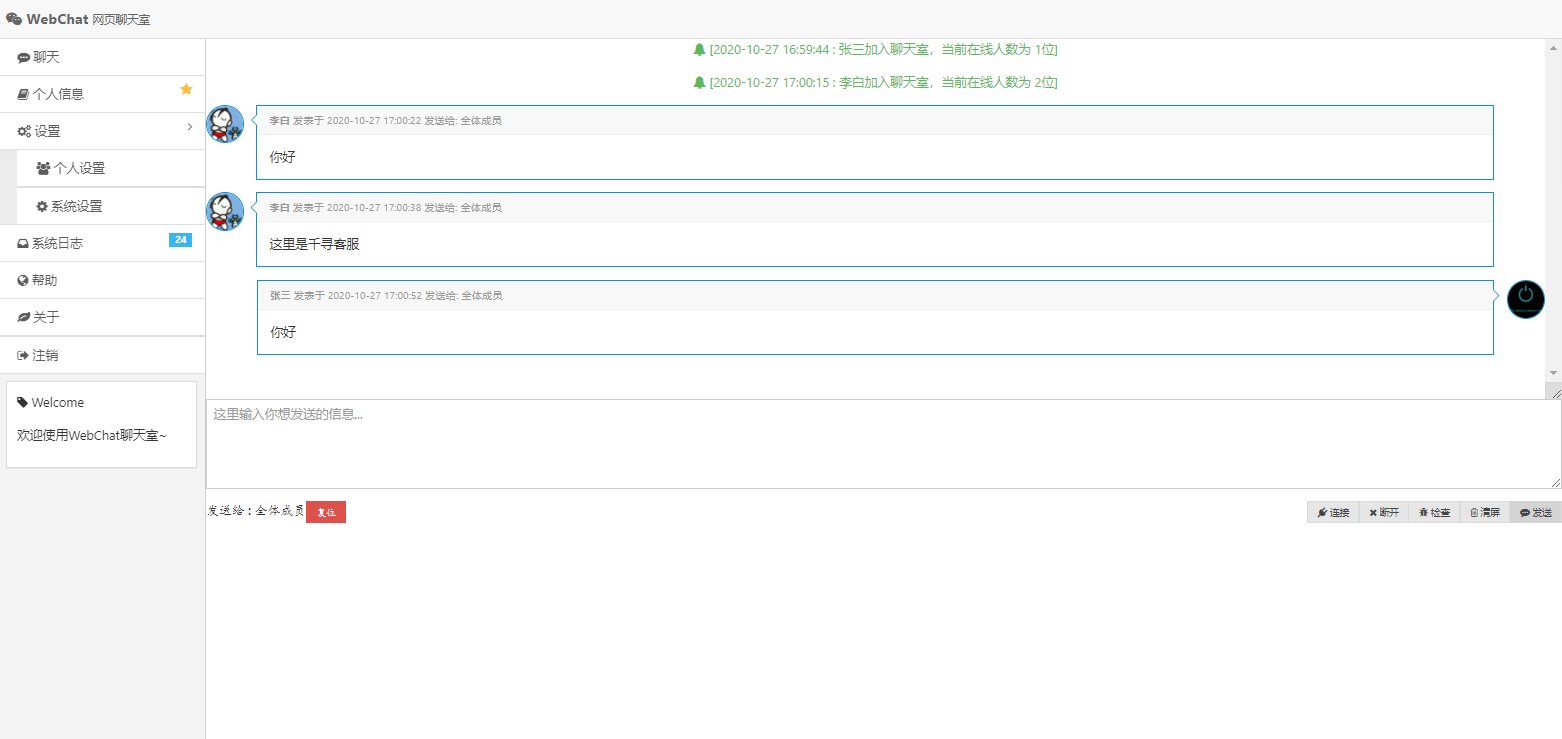Click 注销 to log out

coord(103,355)
